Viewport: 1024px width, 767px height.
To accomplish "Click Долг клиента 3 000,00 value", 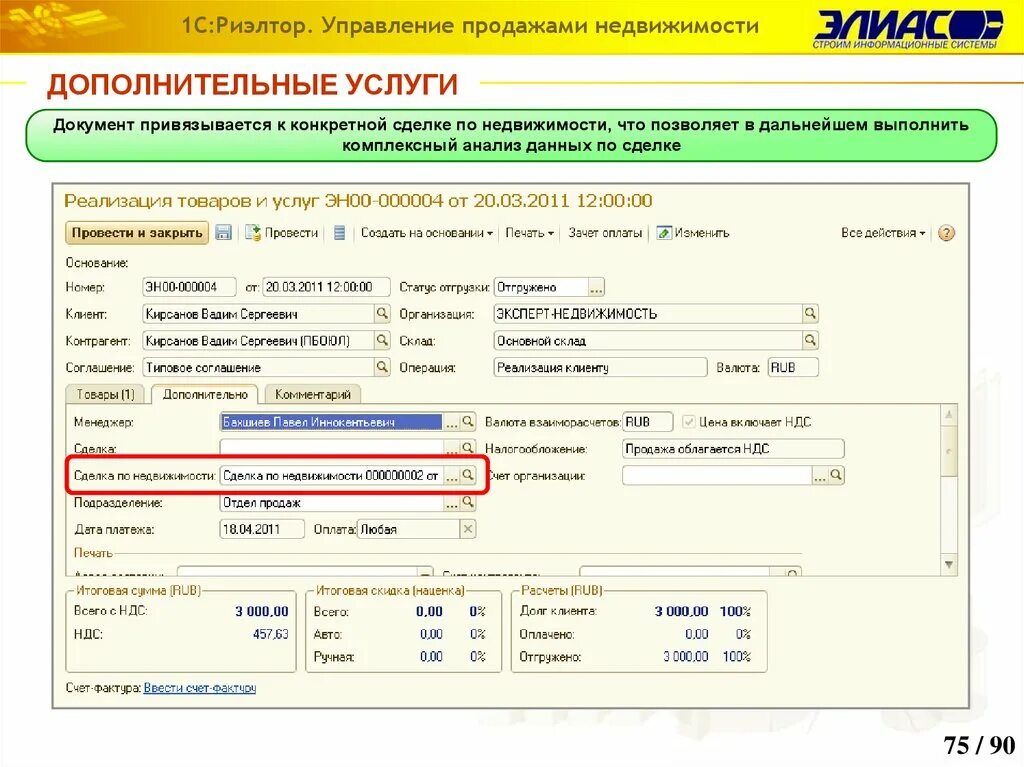I will click(681, 612).
